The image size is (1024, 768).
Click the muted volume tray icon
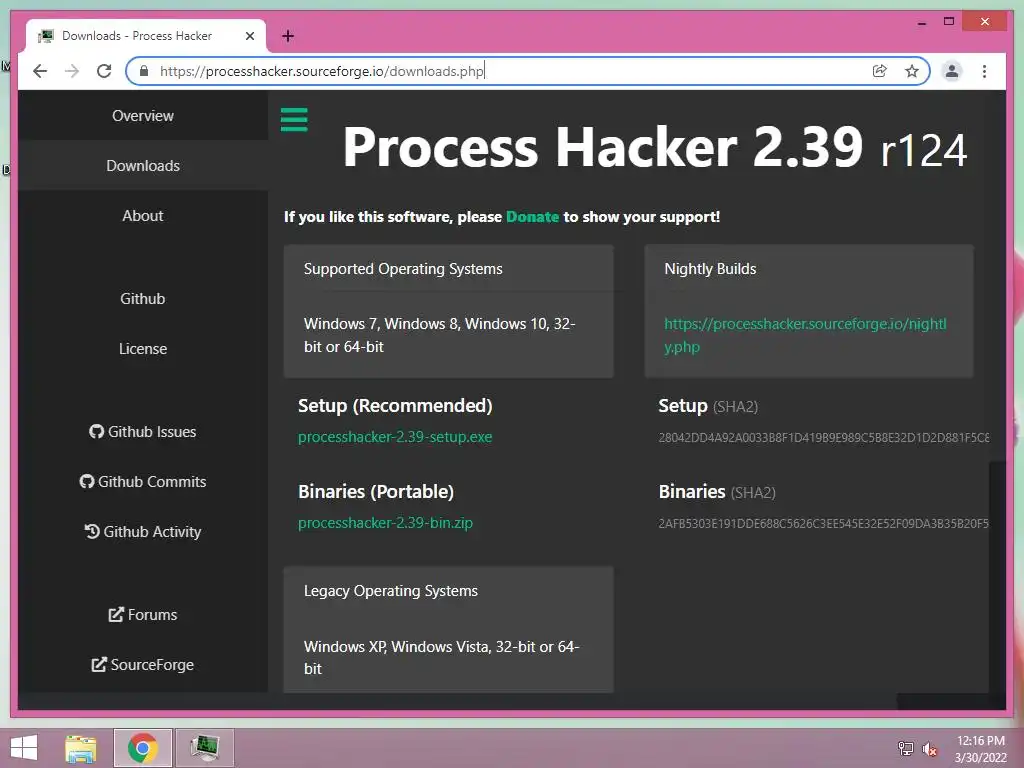(x=929, y=749)
